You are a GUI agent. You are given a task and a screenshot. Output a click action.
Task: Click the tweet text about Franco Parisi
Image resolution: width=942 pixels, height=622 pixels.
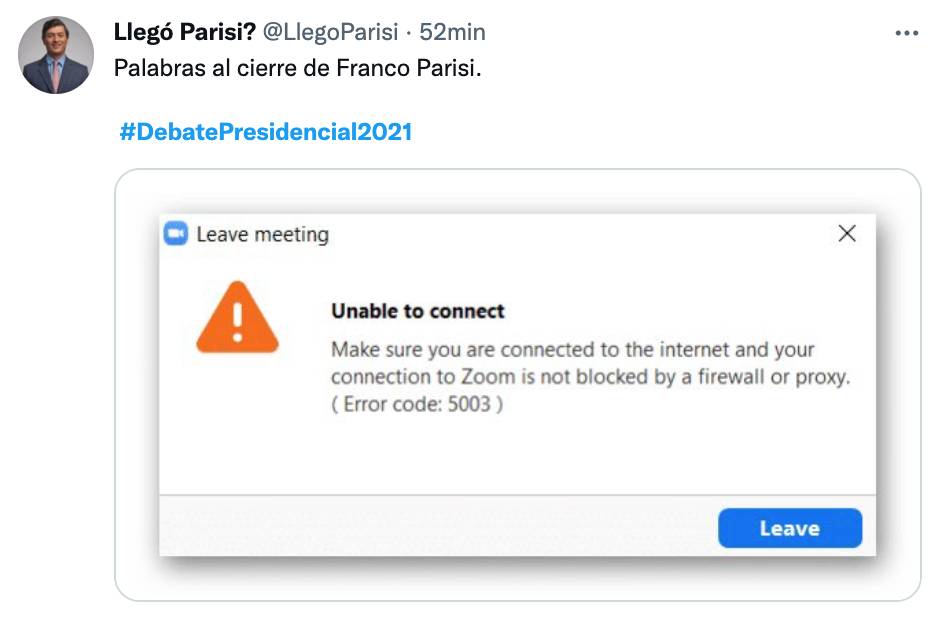(304, 71)
